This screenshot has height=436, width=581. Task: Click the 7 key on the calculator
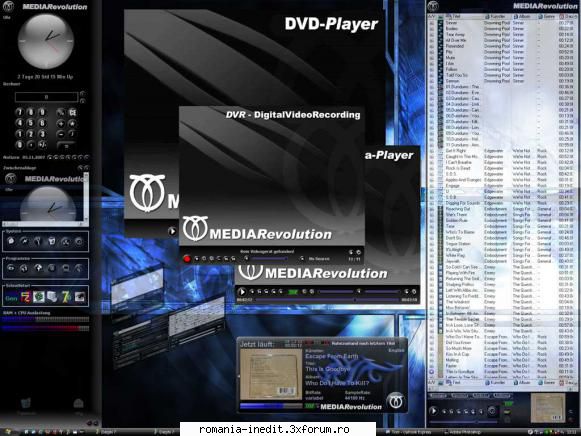point(20,112)
